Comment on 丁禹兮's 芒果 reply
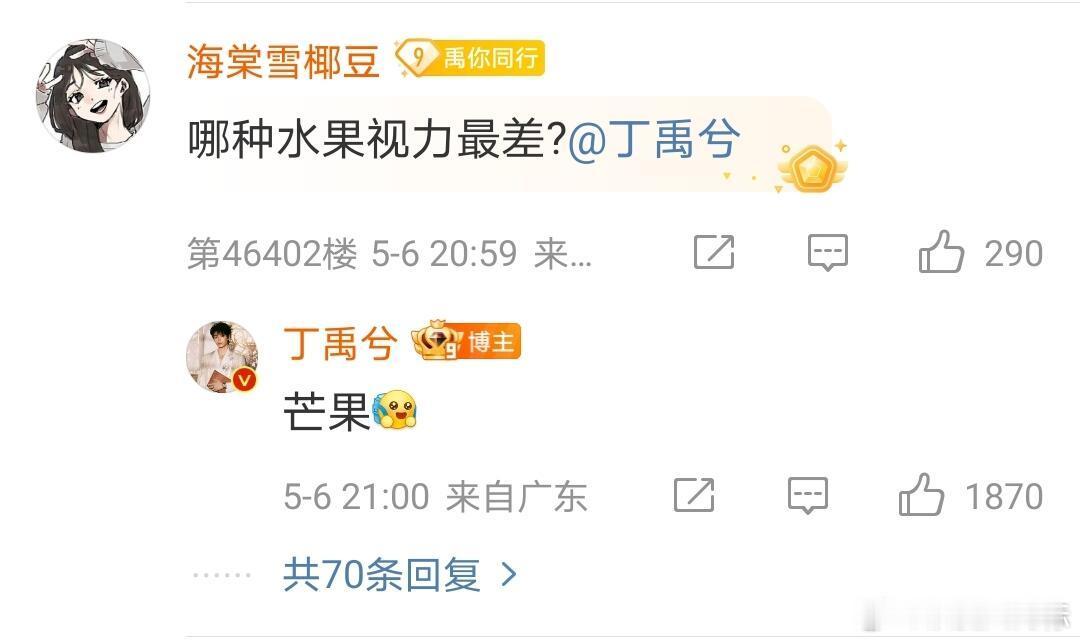1080x642 pixels. [x=807, y=495]
